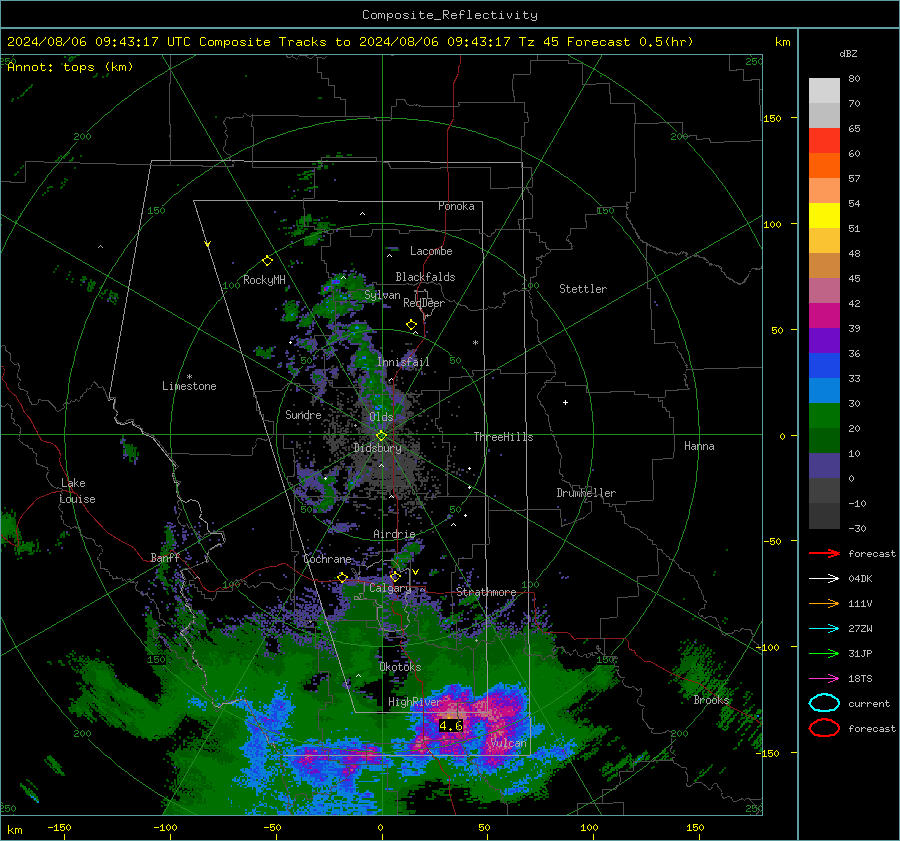Click the Annot: tops (km) label
The width and height of the screenshot is (900, 841).
(x=70, y=67)
